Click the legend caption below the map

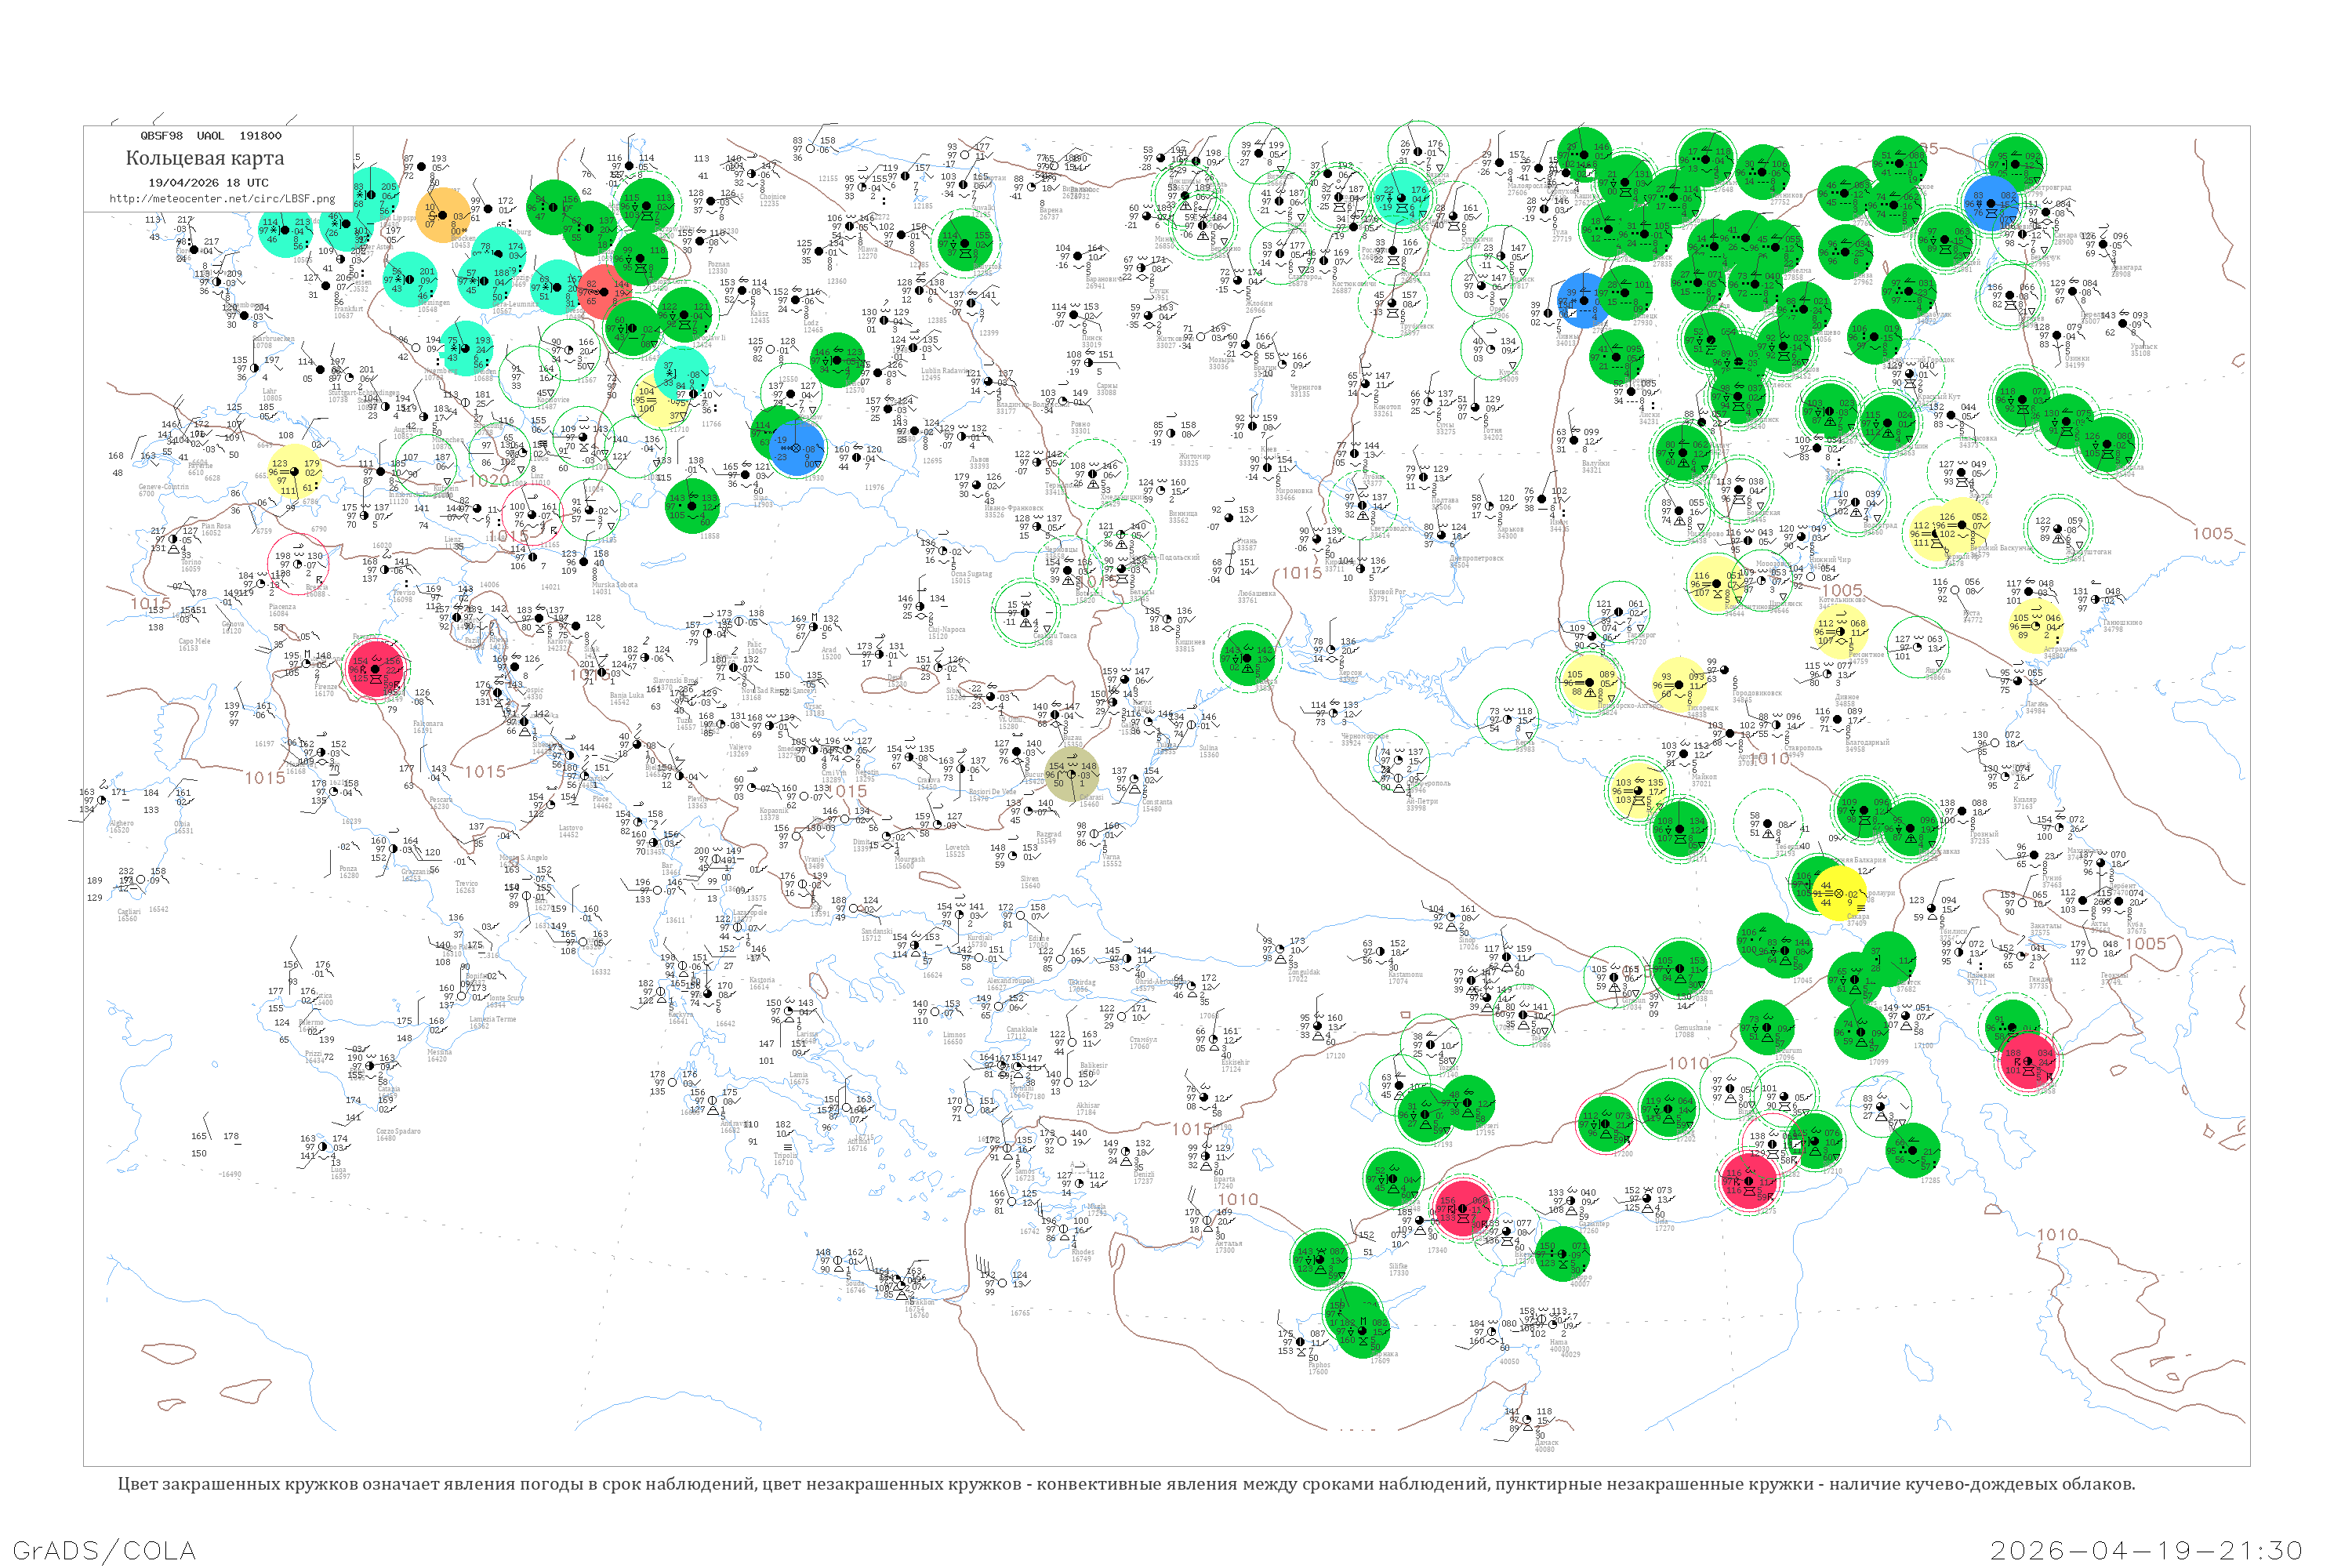[x=1126, y=1484]
